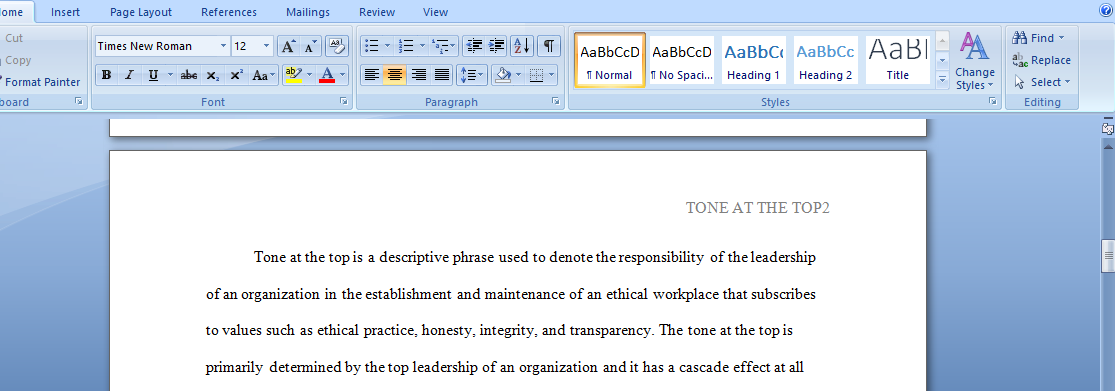The image size is (1115, 391).
Task: Apply a multilevel list
Action: pos(443,46)
